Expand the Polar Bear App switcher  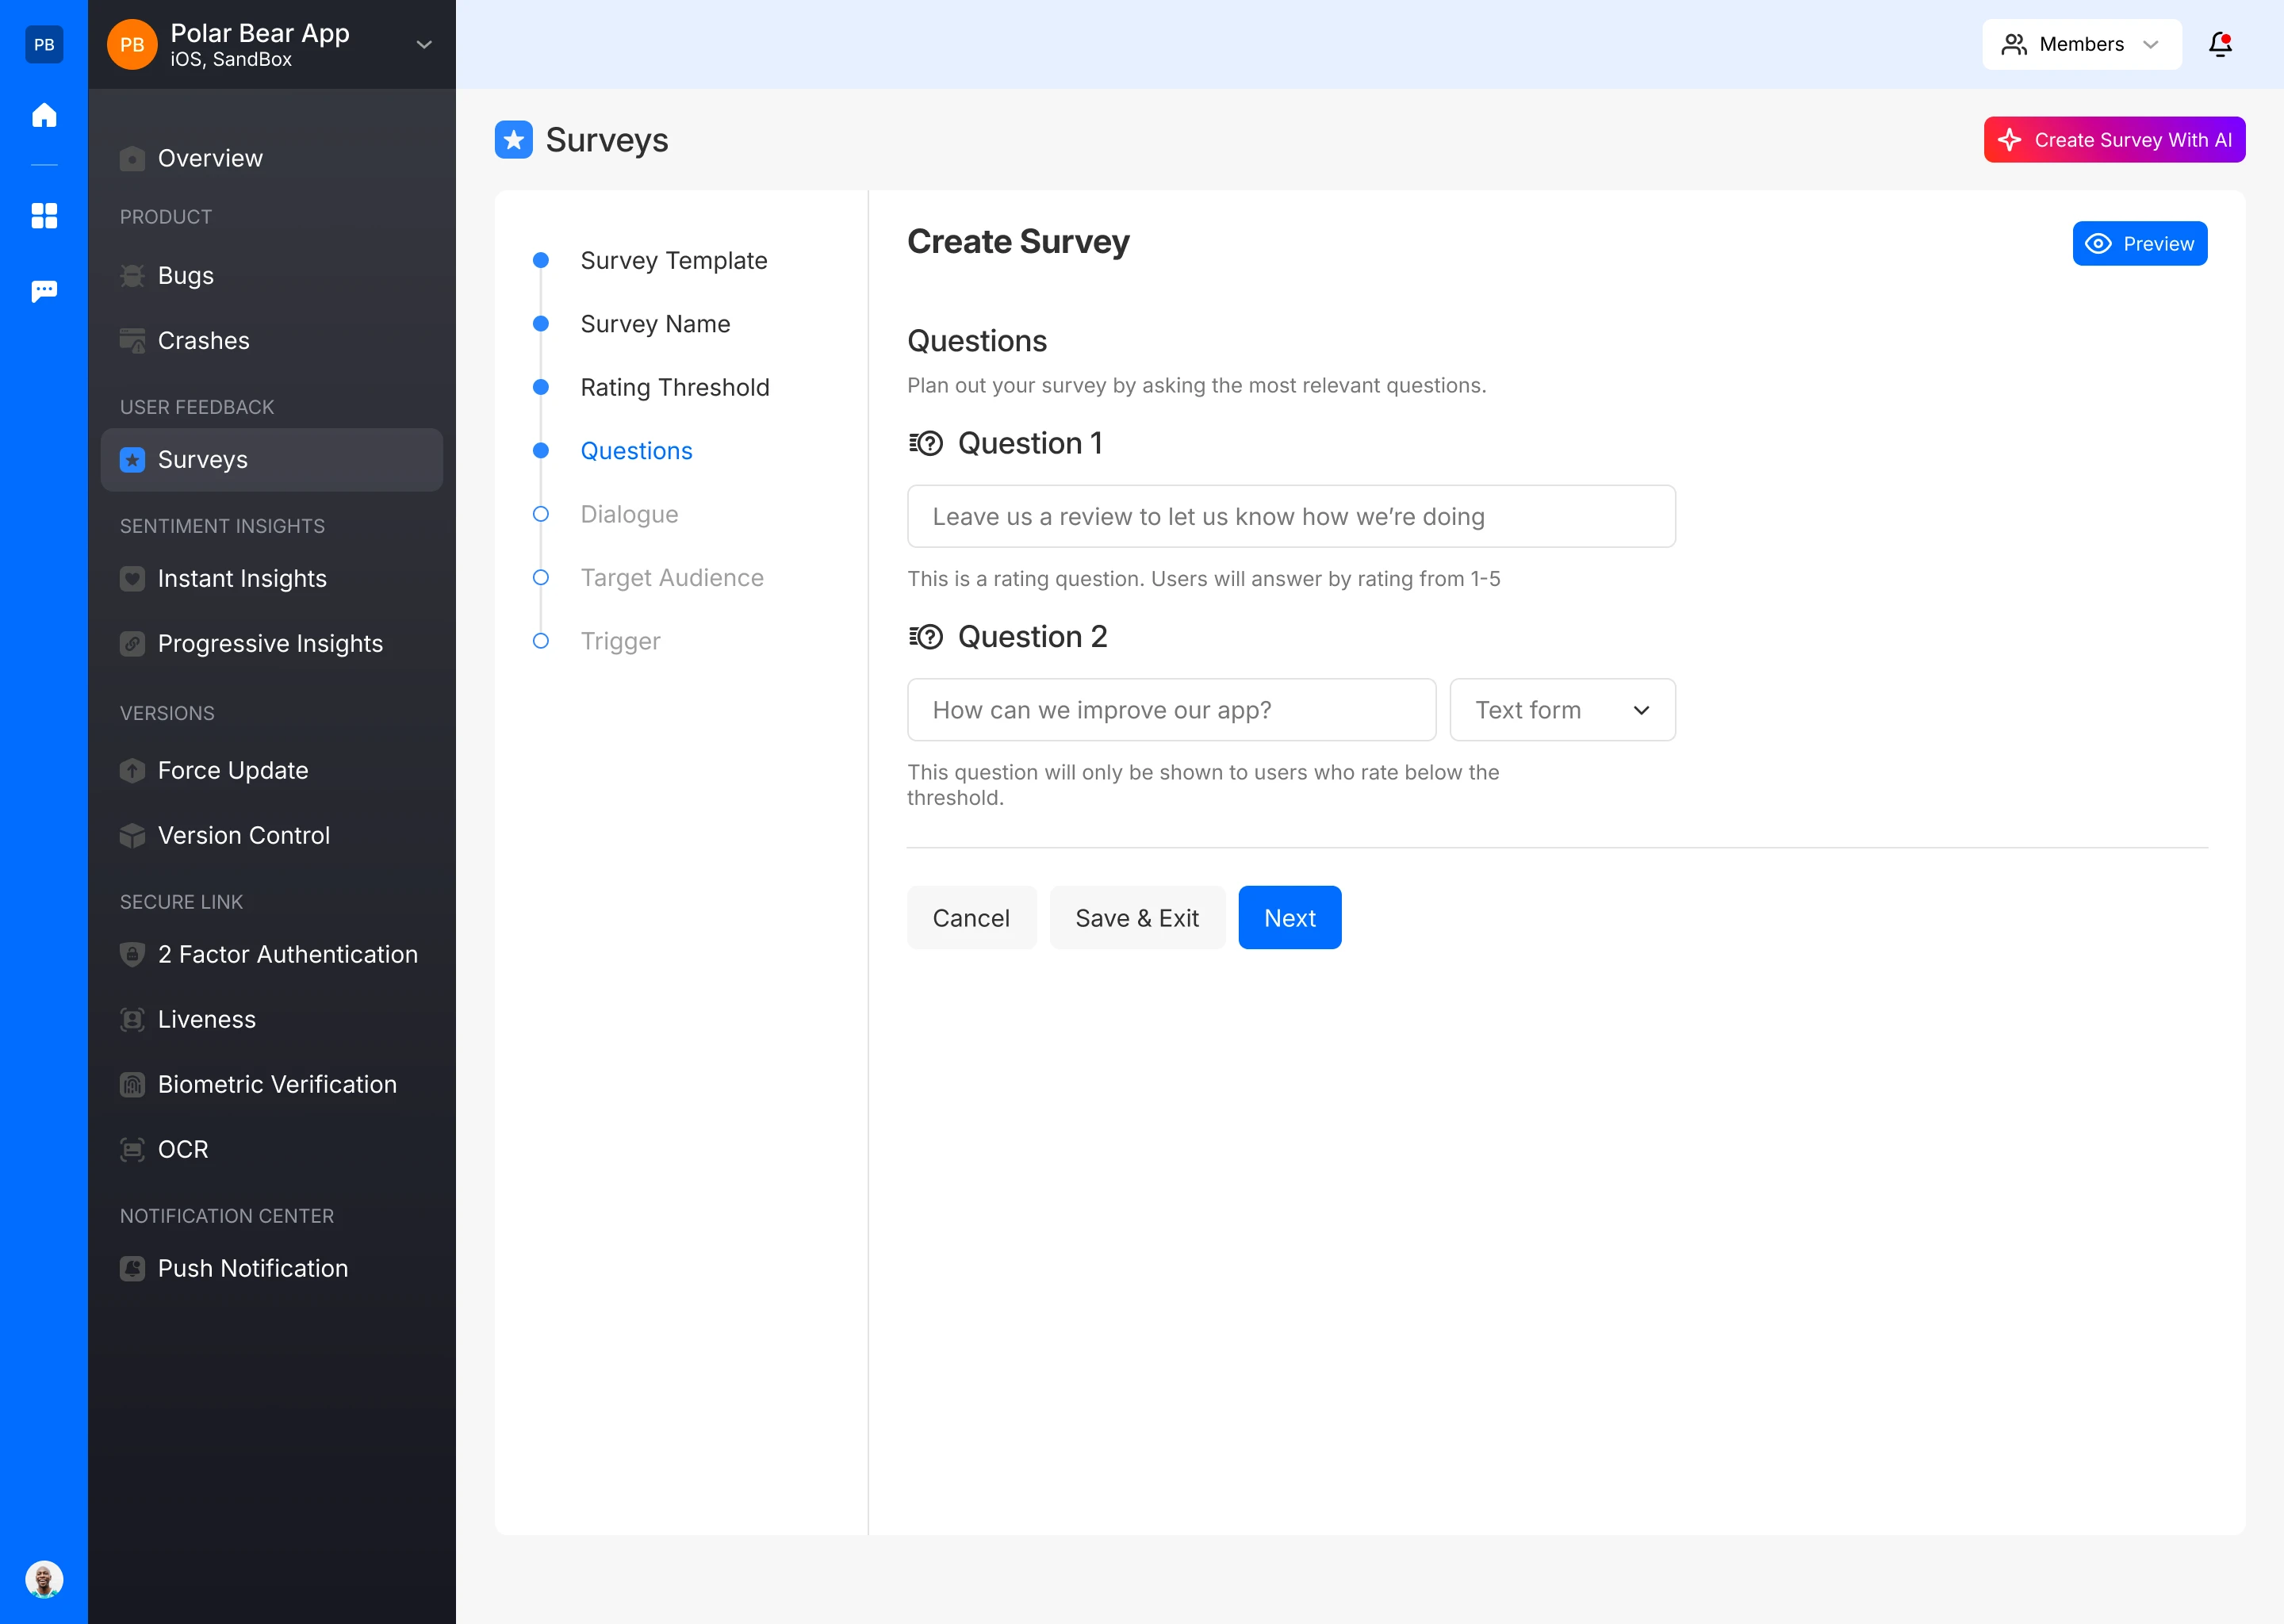pyautogui.click(x=424, y=44)
